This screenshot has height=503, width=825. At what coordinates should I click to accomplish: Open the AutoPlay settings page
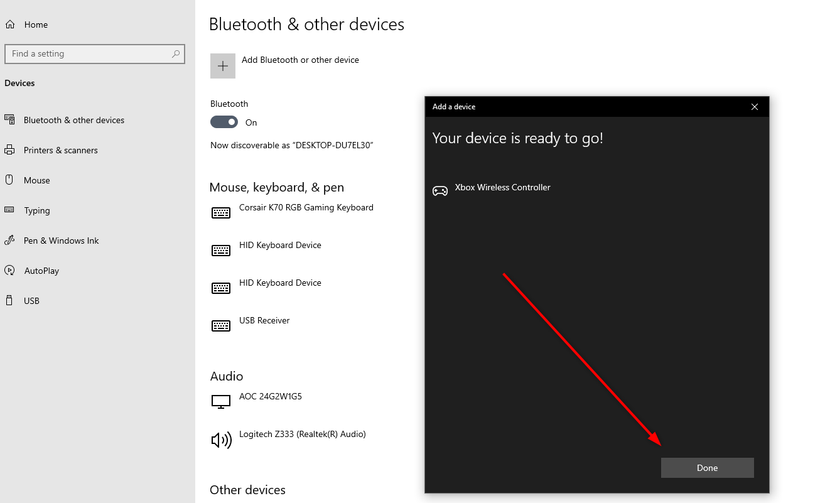tap(41, 270)
